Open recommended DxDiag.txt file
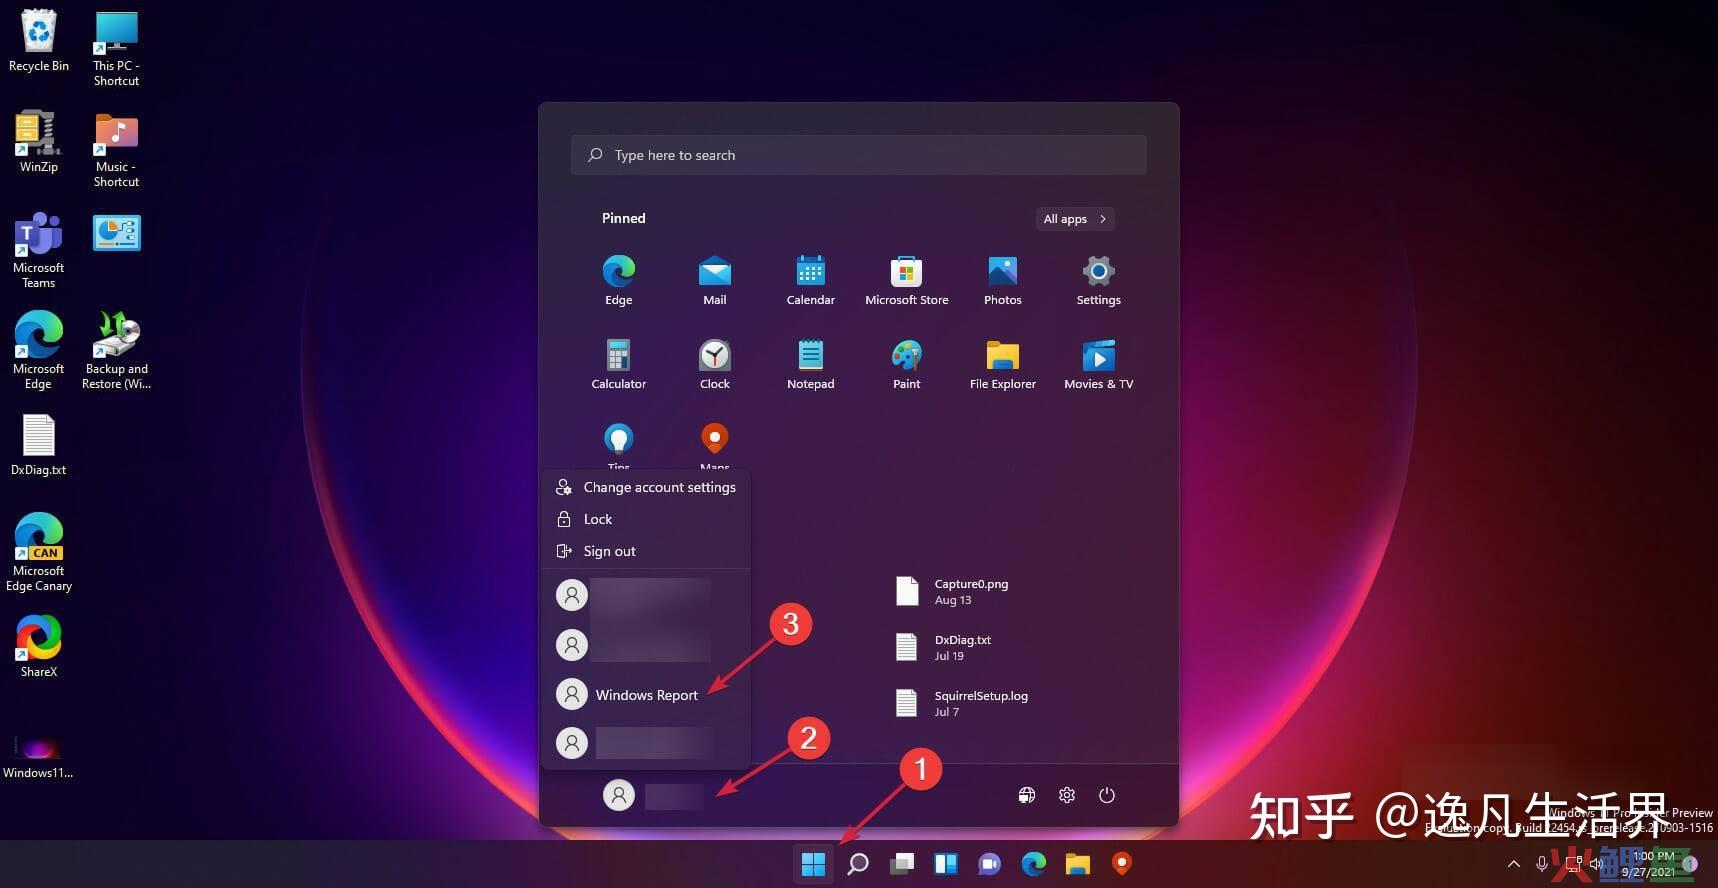The image size is (1718, 888). point(944,648)
